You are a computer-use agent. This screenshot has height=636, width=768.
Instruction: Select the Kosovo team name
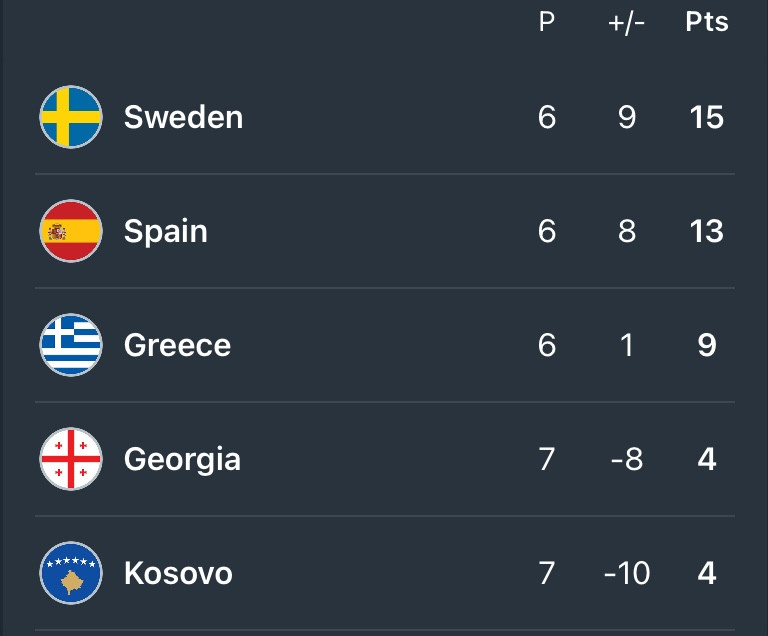point(178,573)
